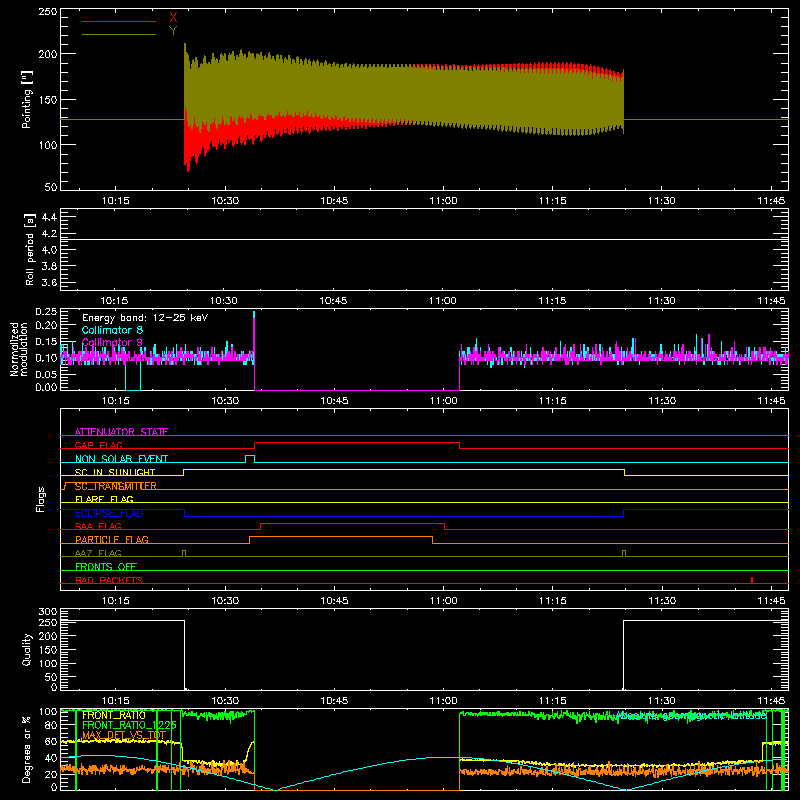Click the yellow FRONT_RATIO legend entry
This screenshot has height=800, width=800.
tap(114, 715)
